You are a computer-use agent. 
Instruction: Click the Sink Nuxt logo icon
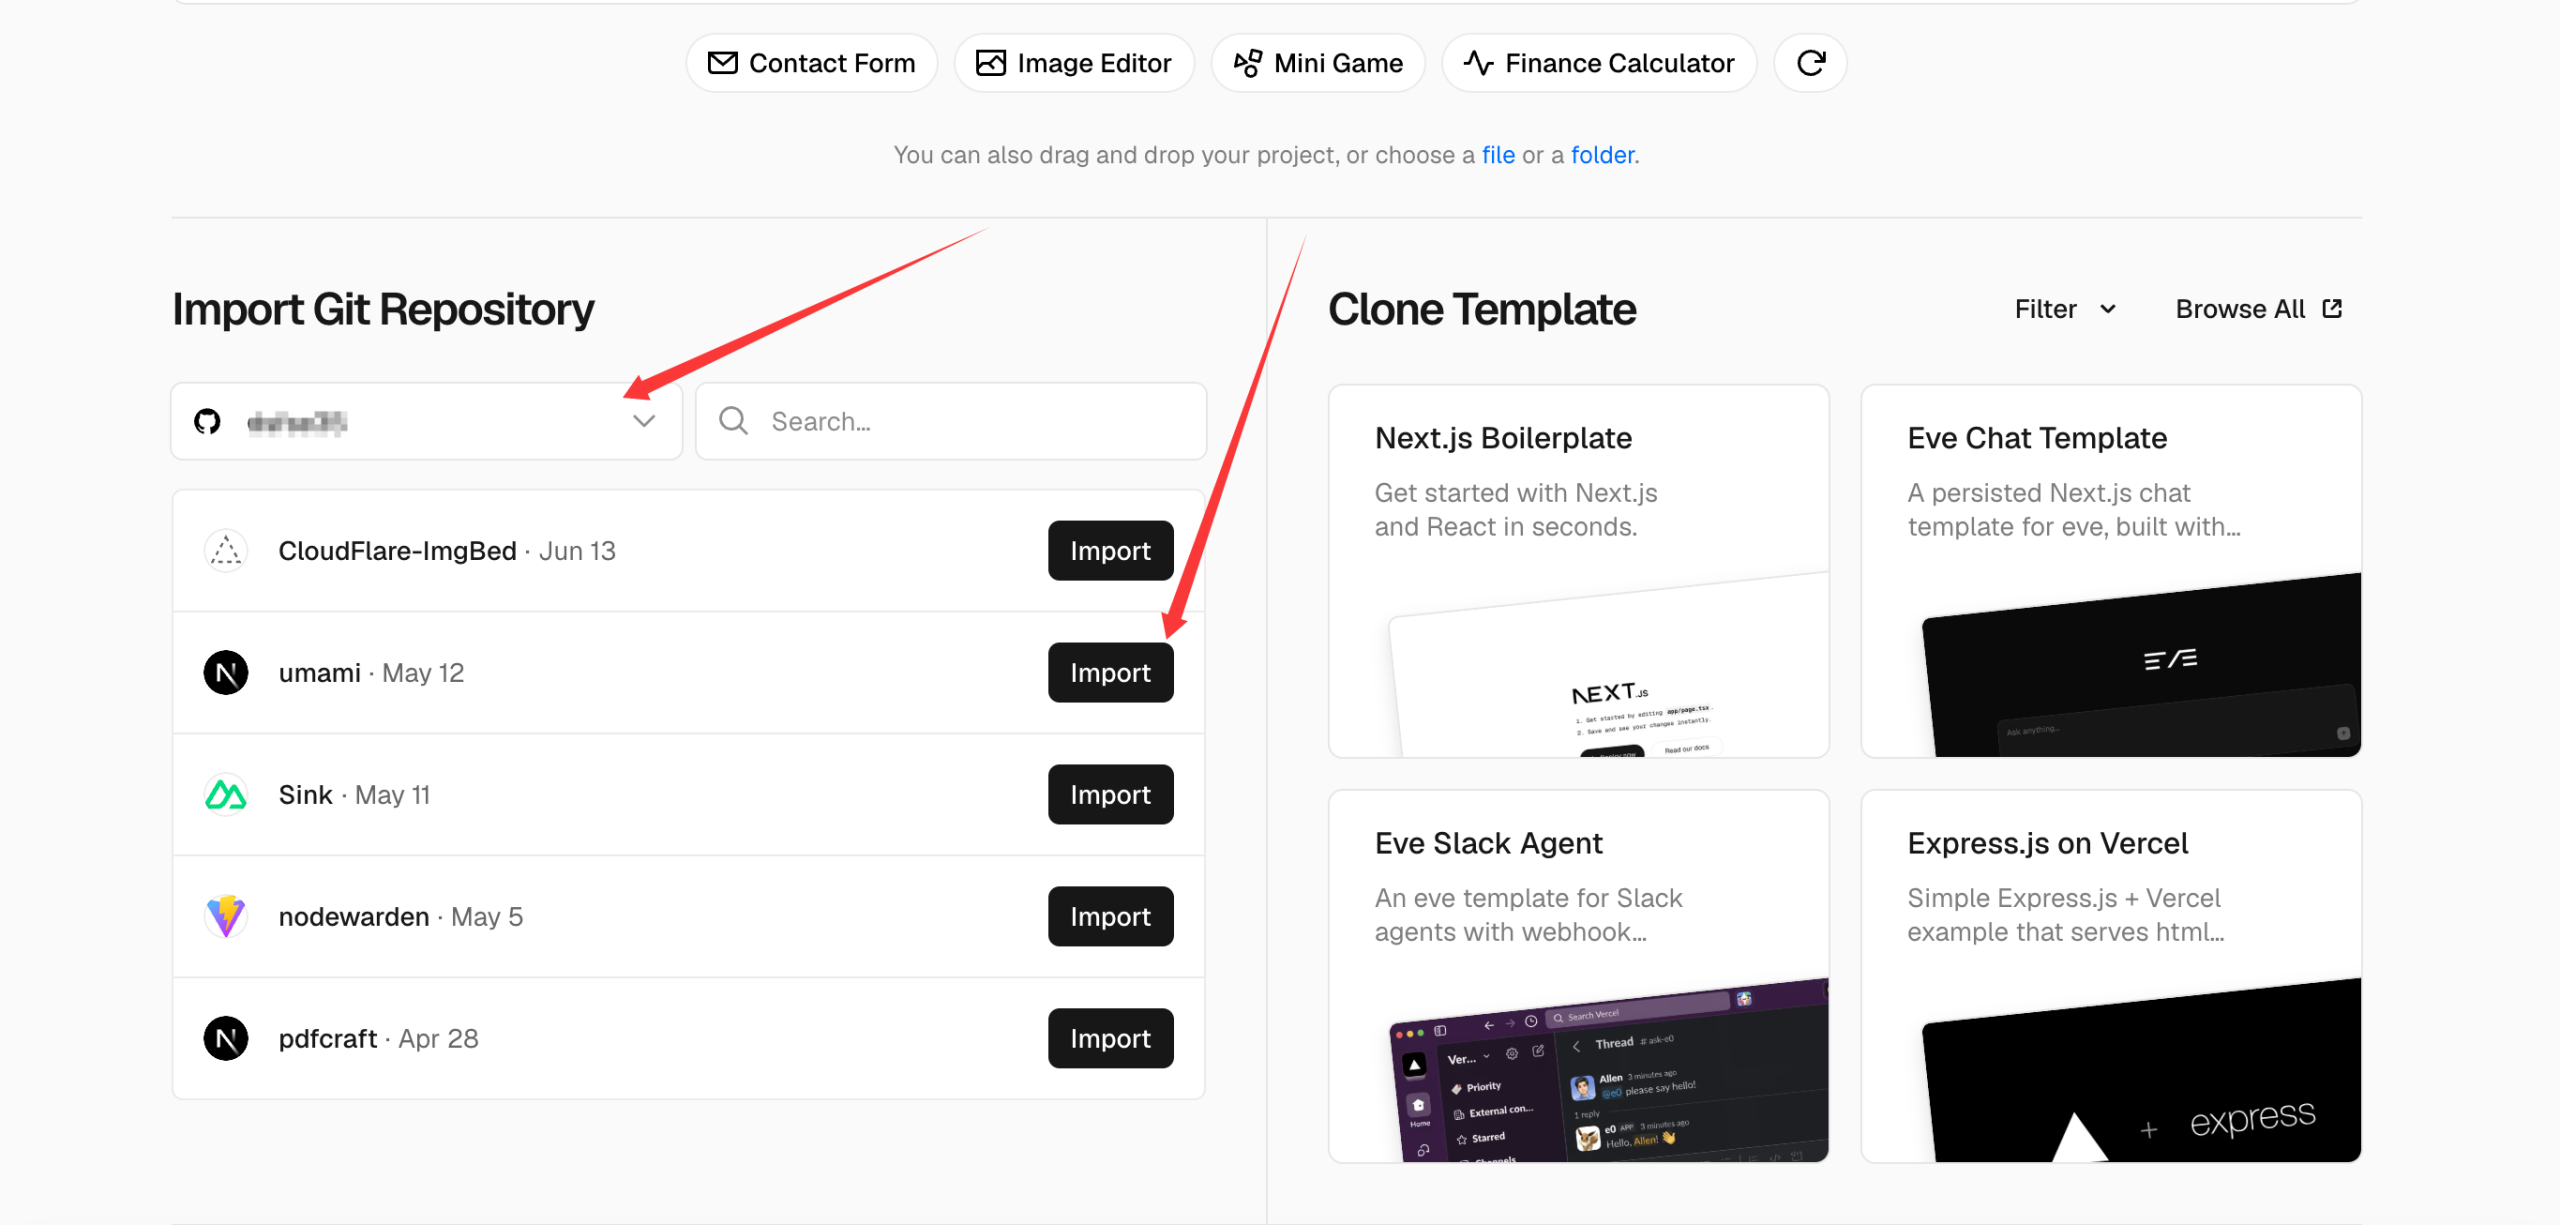[x=226, y=794]
